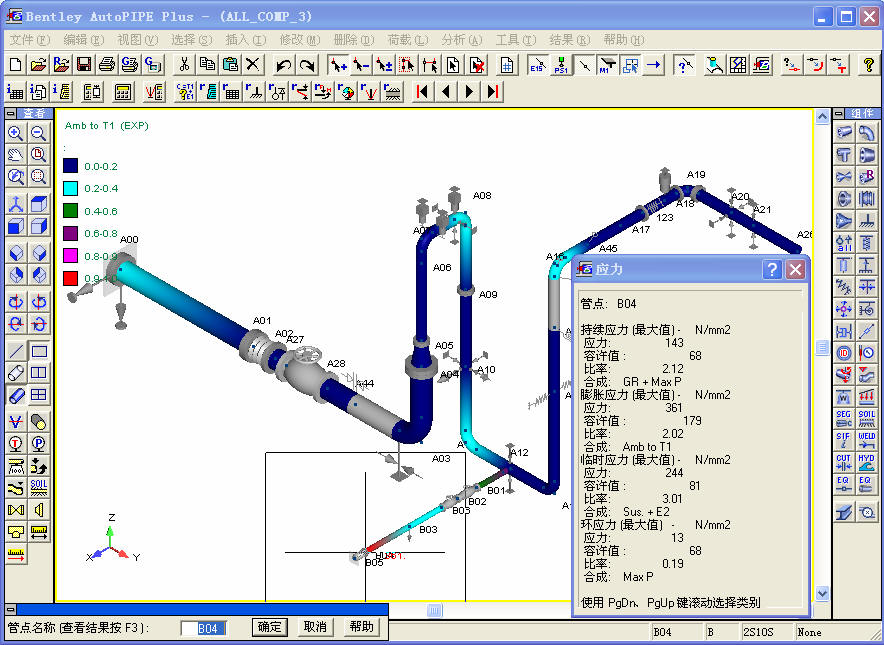The width and height of the screenshot is (884, 645).
Task: Click the green 0.4-0.6 legend swatch
Action: (x=70, y=211)
